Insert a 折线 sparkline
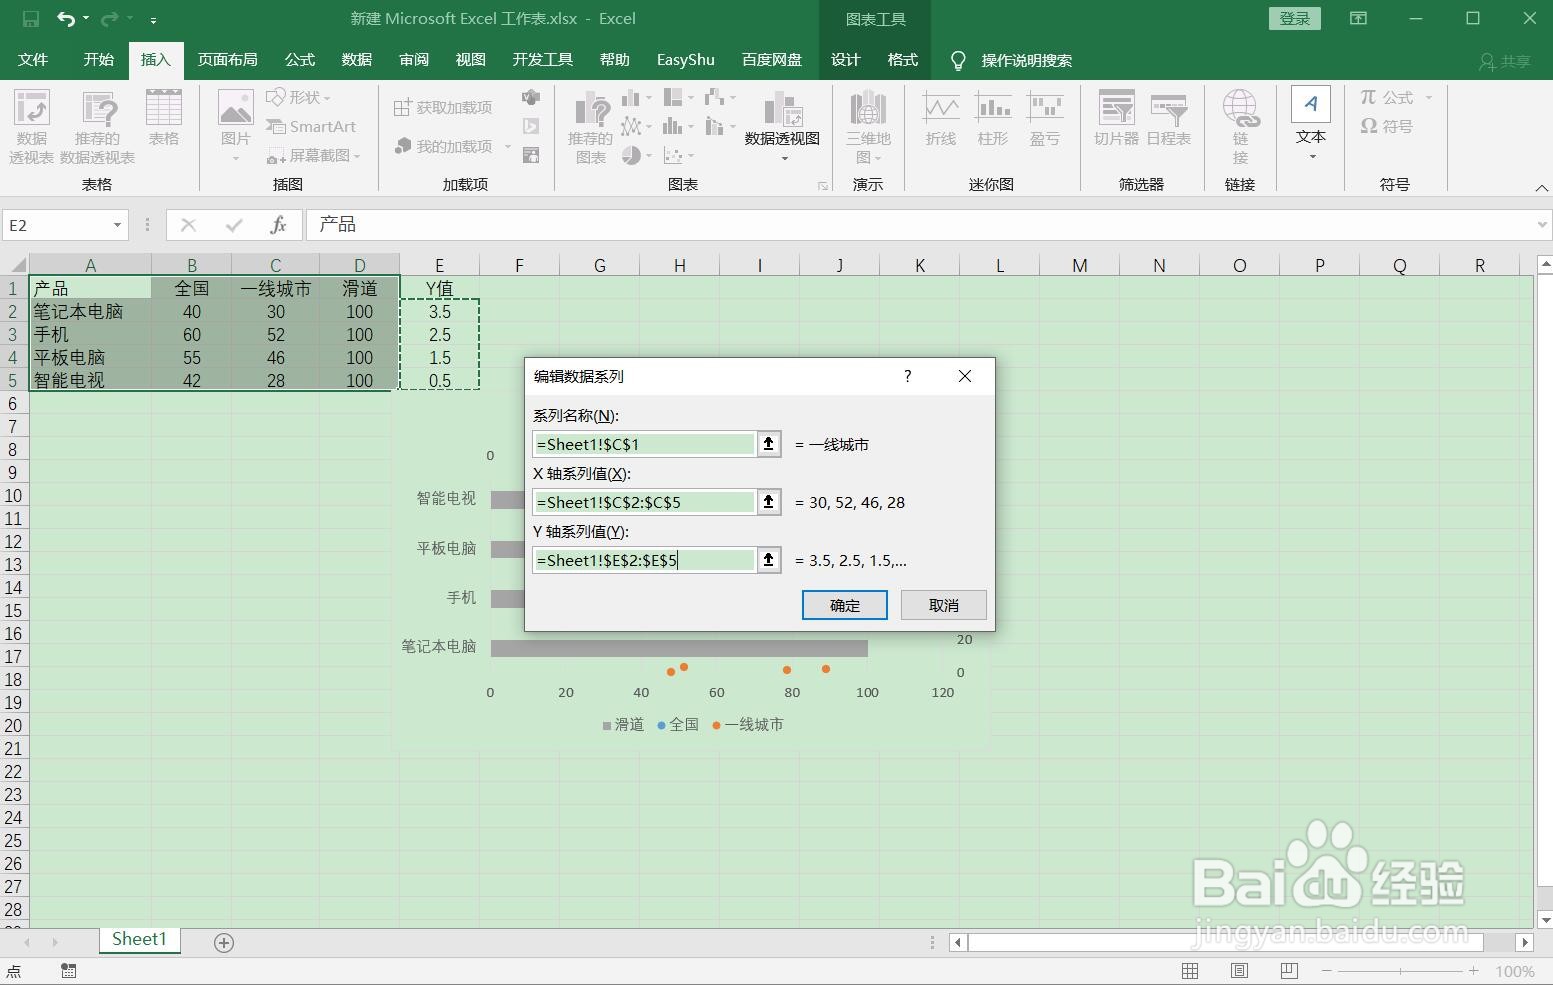Screen dimensions: 1553x985 tap(939, 120)
